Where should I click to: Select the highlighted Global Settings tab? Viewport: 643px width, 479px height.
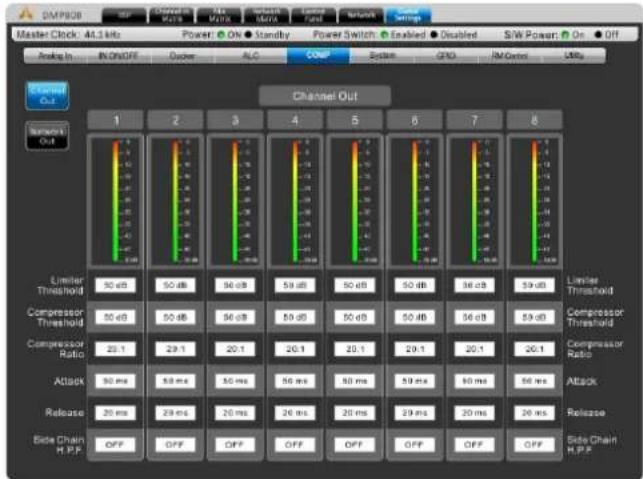click(x=408, y=15)
